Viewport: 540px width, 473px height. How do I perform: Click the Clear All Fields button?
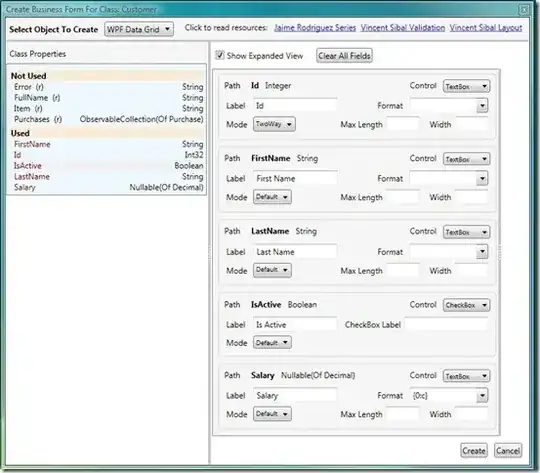pos(344,55)
